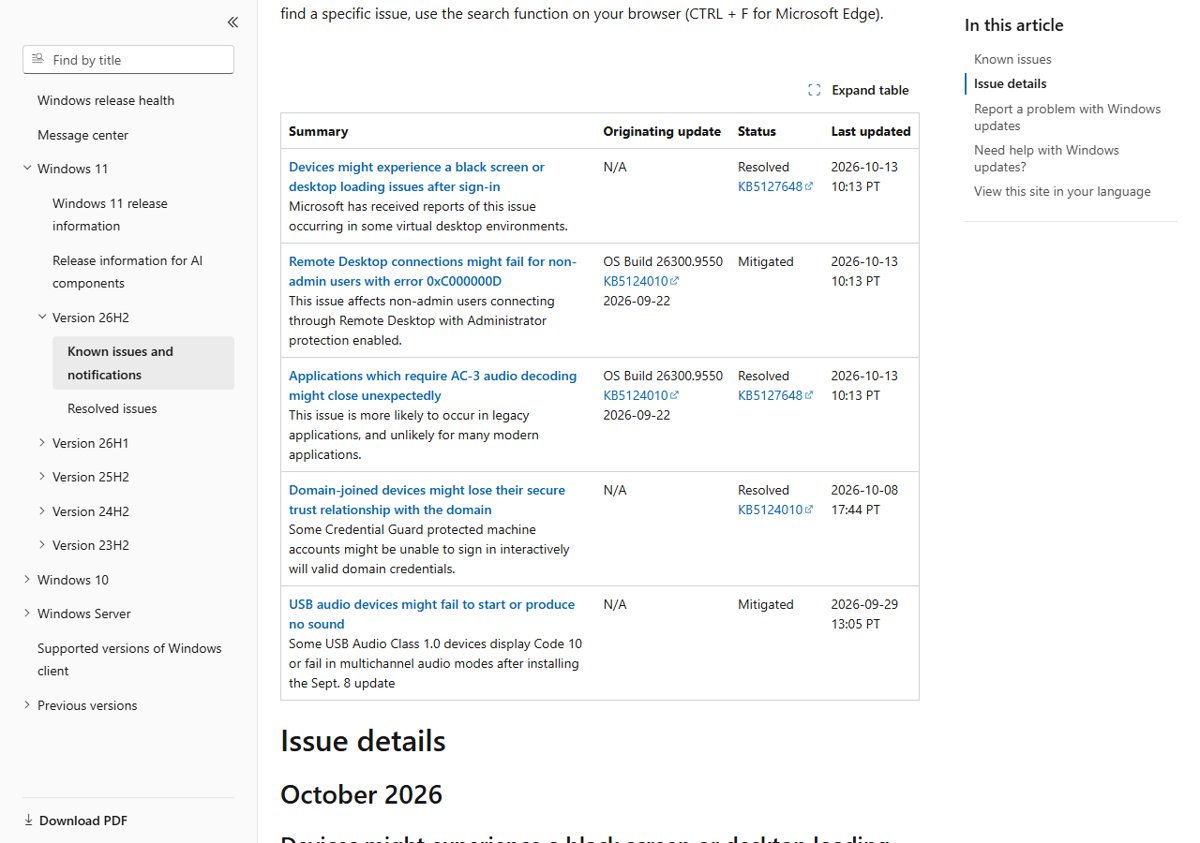The height and width of the screenshot is (843, 1200).
Task: Click the Status column header
Action: tap(757, 131)
